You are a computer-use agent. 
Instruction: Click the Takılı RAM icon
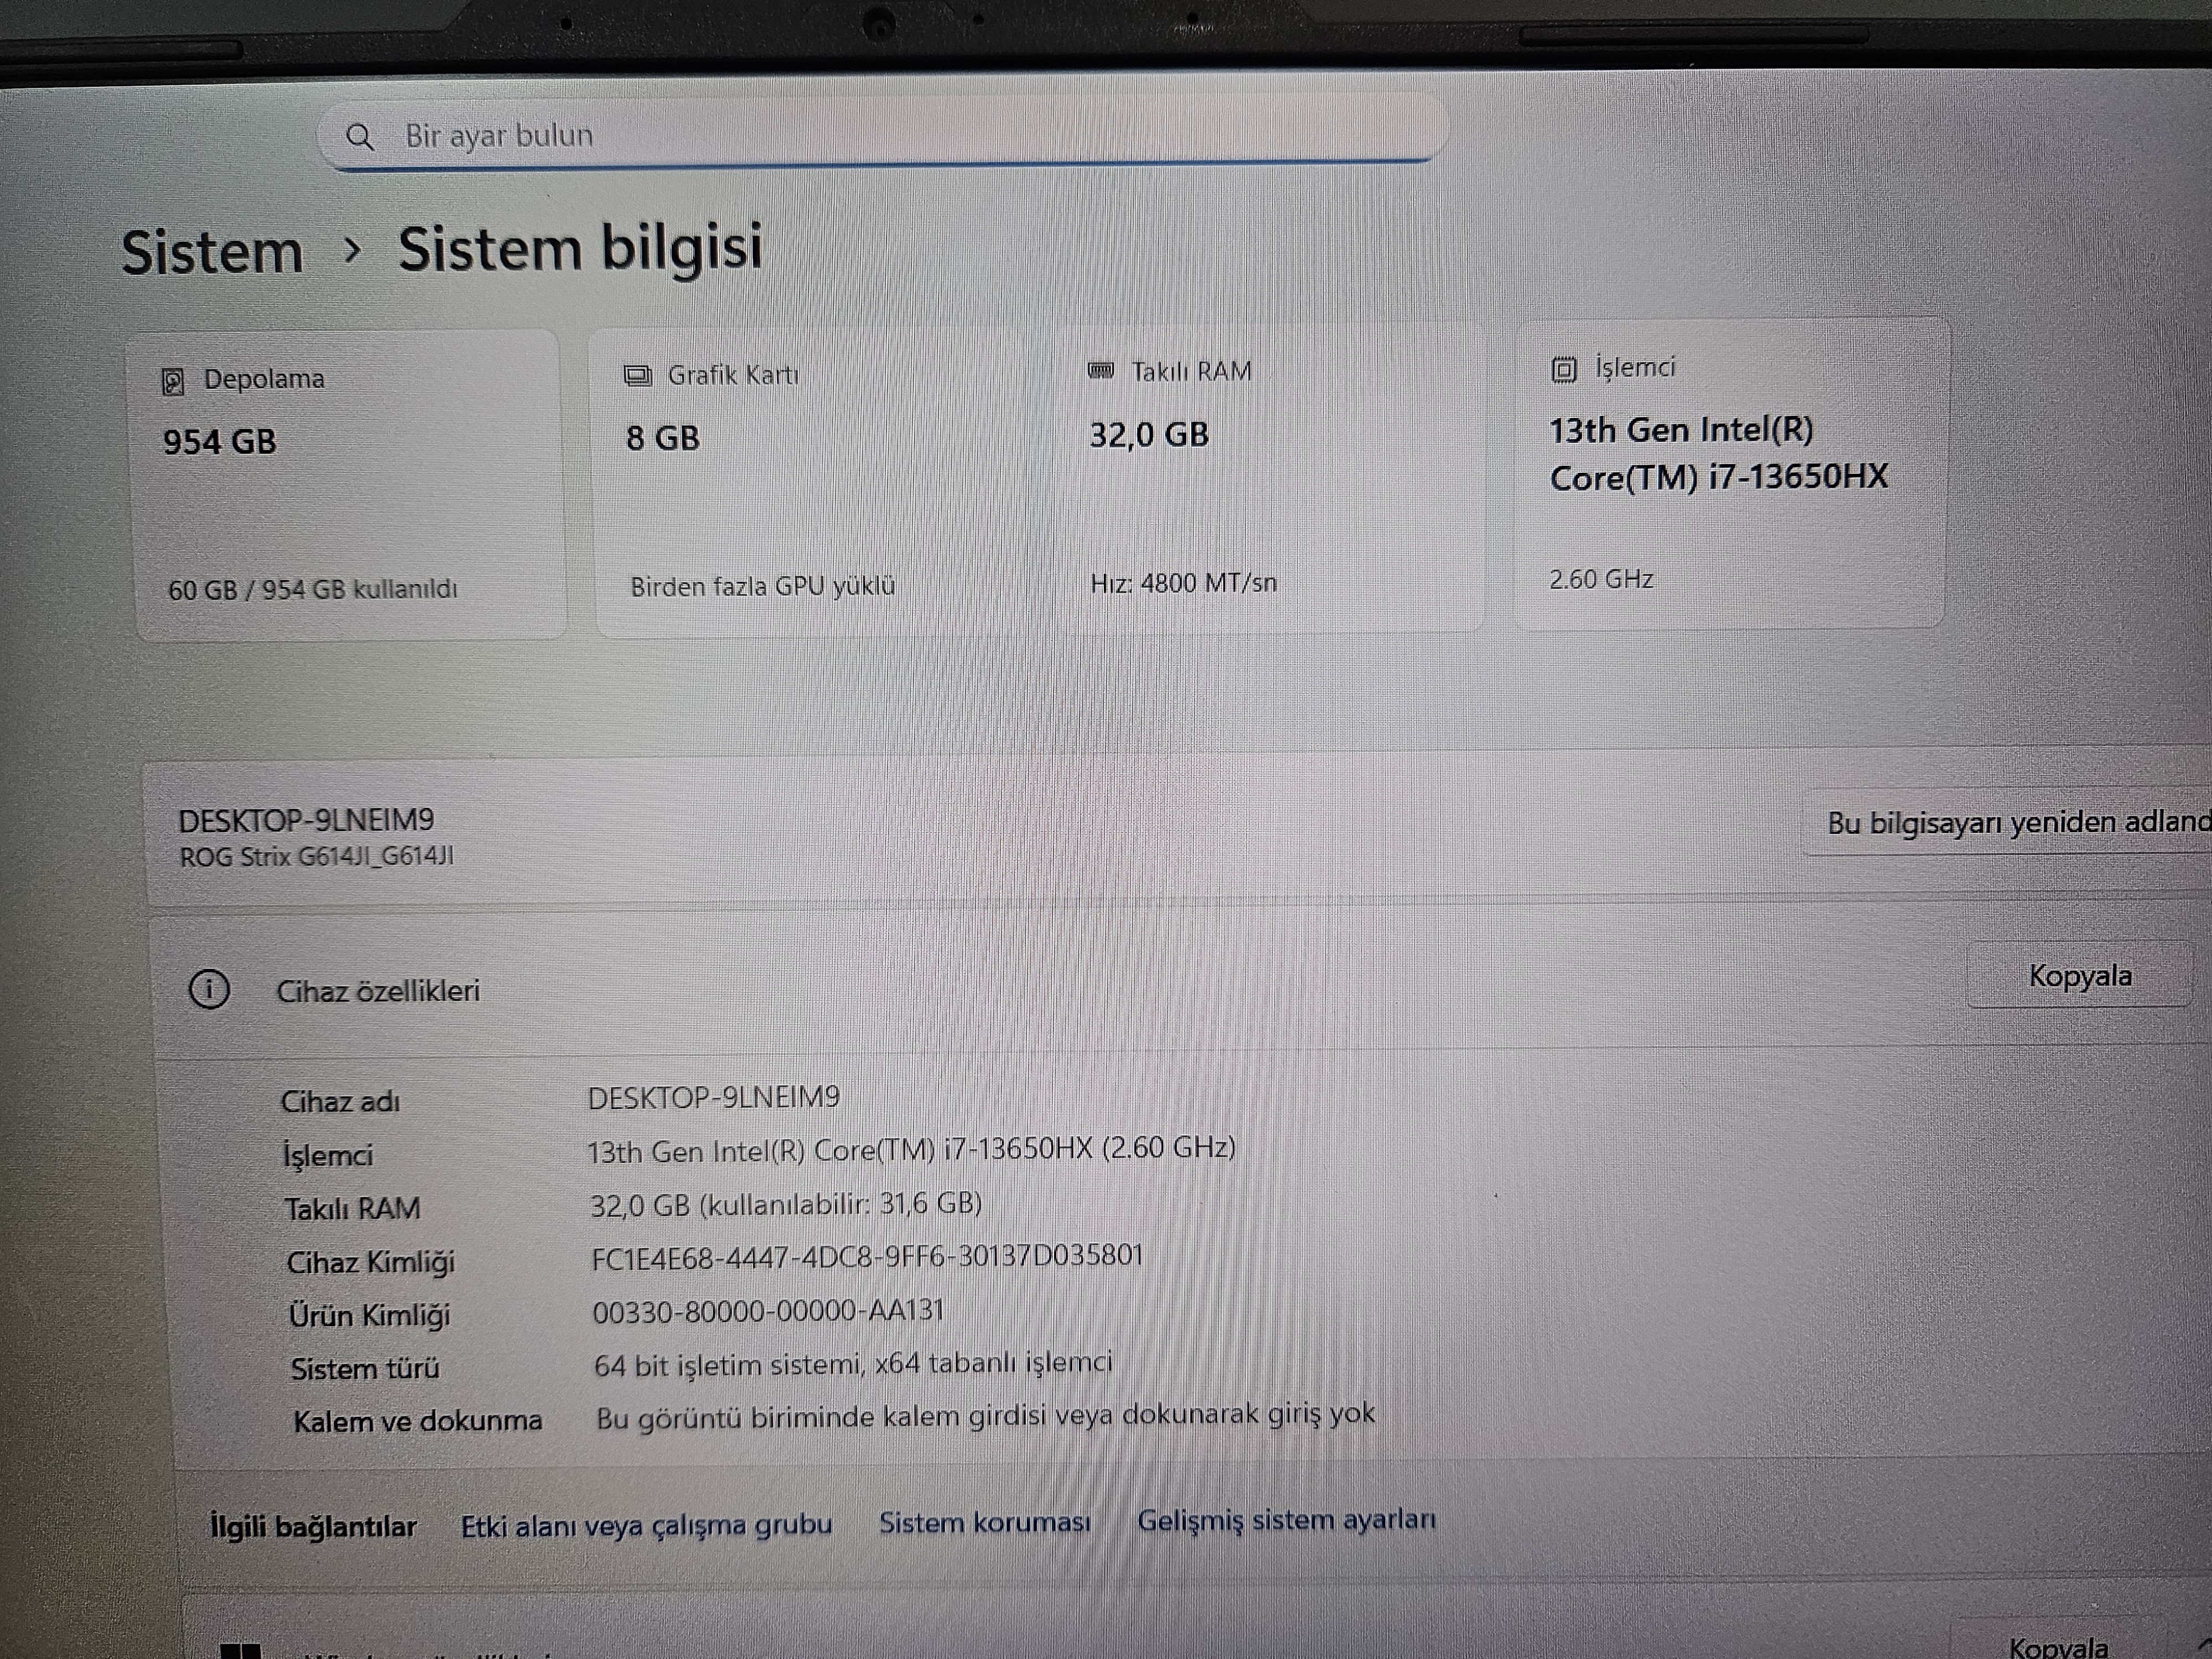click(1100, 371)
